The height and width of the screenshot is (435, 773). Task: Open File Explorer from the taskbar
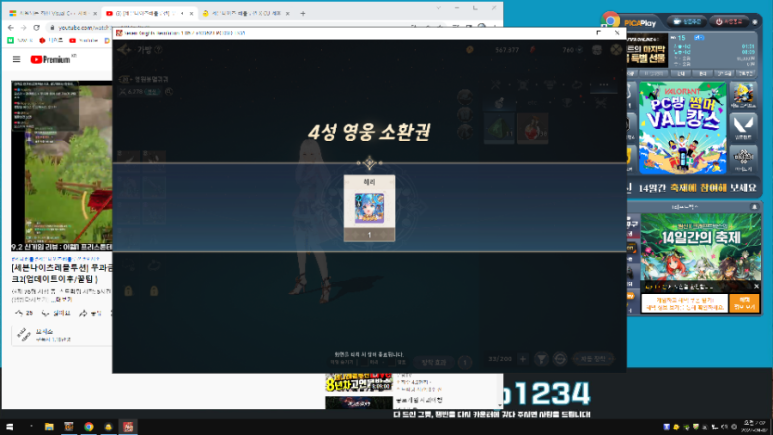click(49, 427)
